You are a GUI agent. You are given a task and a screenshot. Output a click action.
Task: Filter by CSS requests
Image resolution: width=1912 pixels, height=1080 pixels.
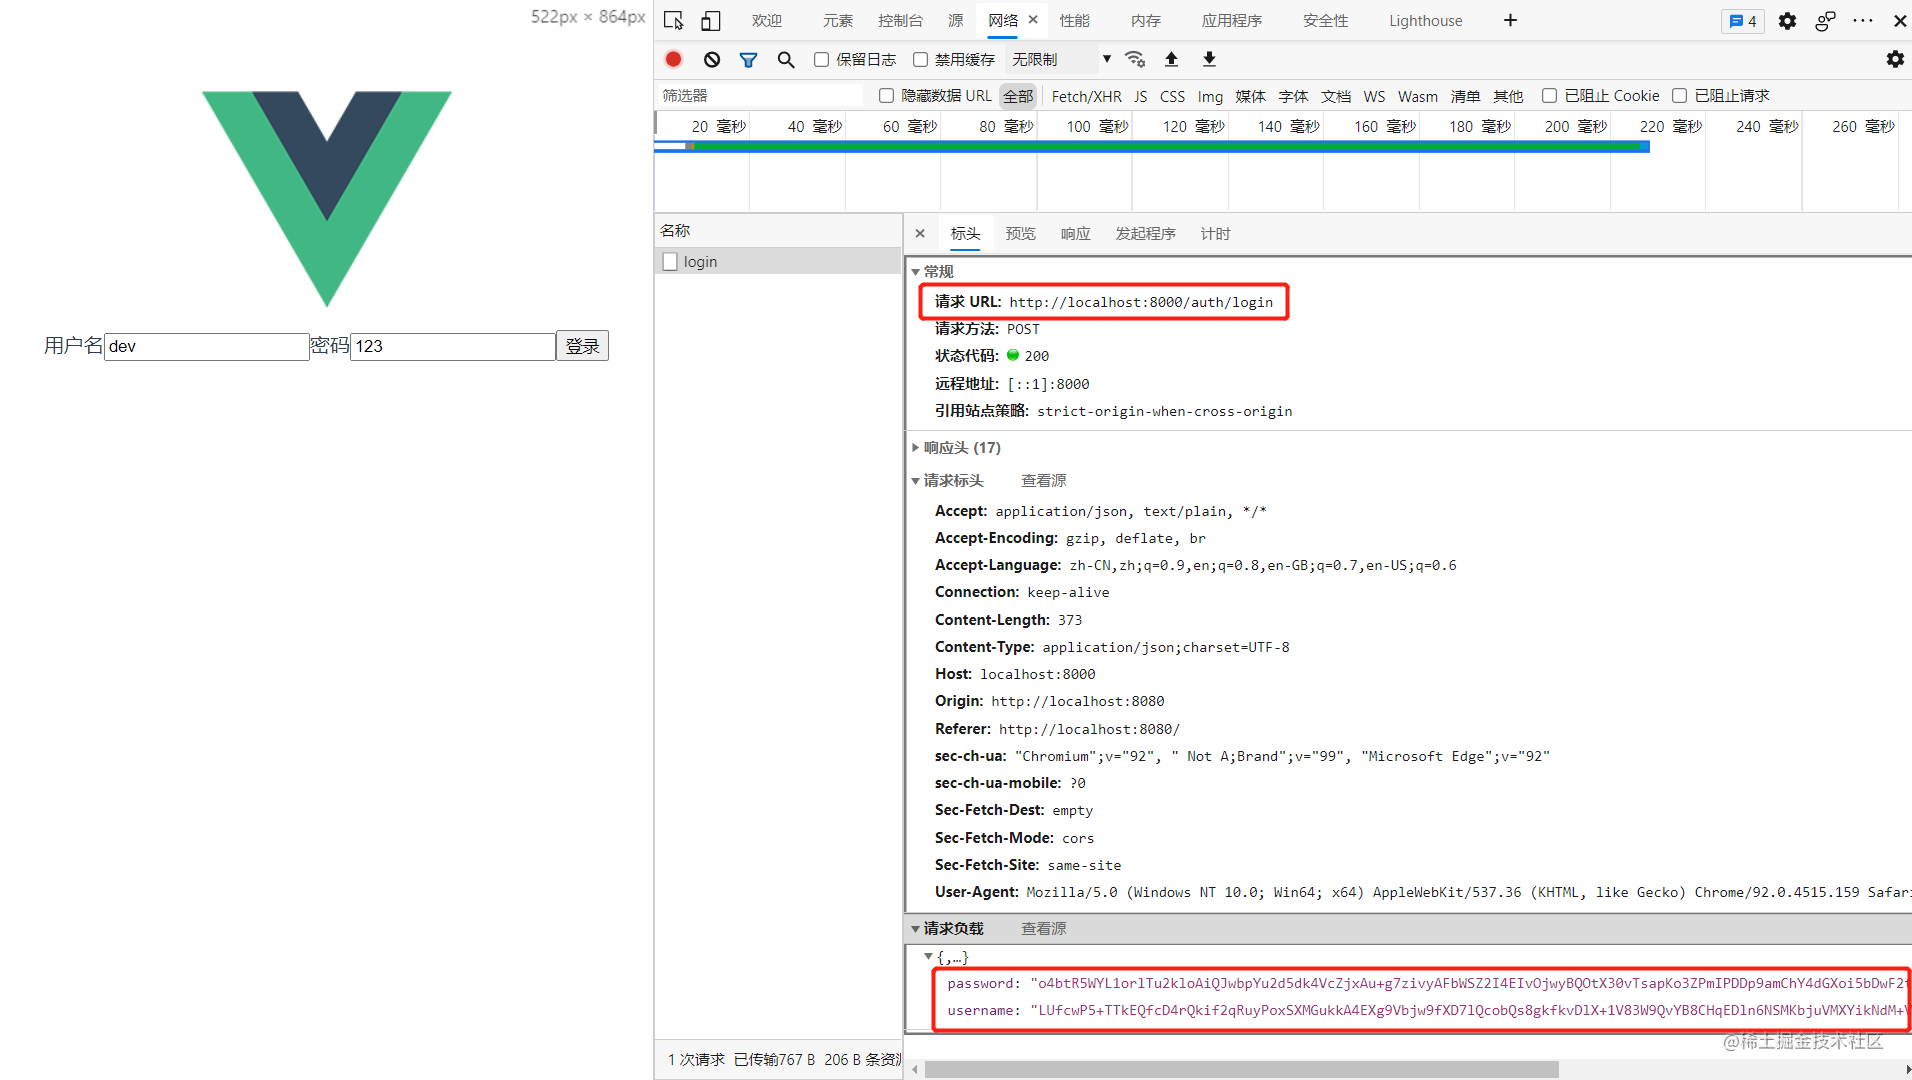pos(1173,96)
